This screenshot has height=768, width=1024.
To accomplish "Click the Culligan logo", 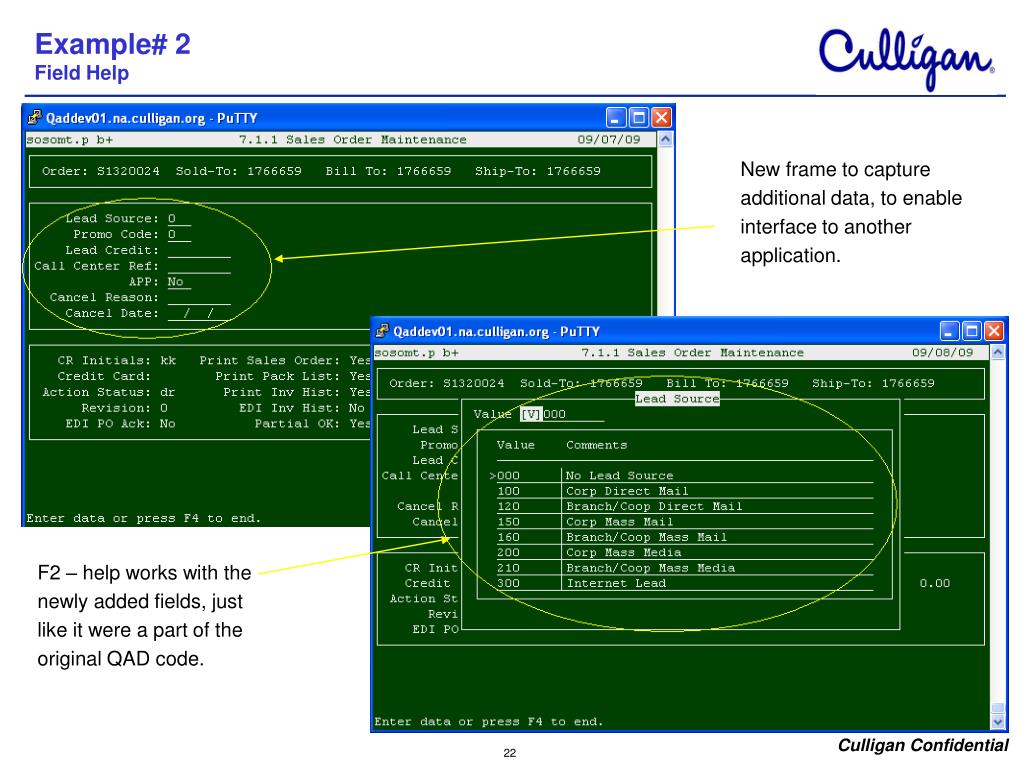I will point(906,59).
